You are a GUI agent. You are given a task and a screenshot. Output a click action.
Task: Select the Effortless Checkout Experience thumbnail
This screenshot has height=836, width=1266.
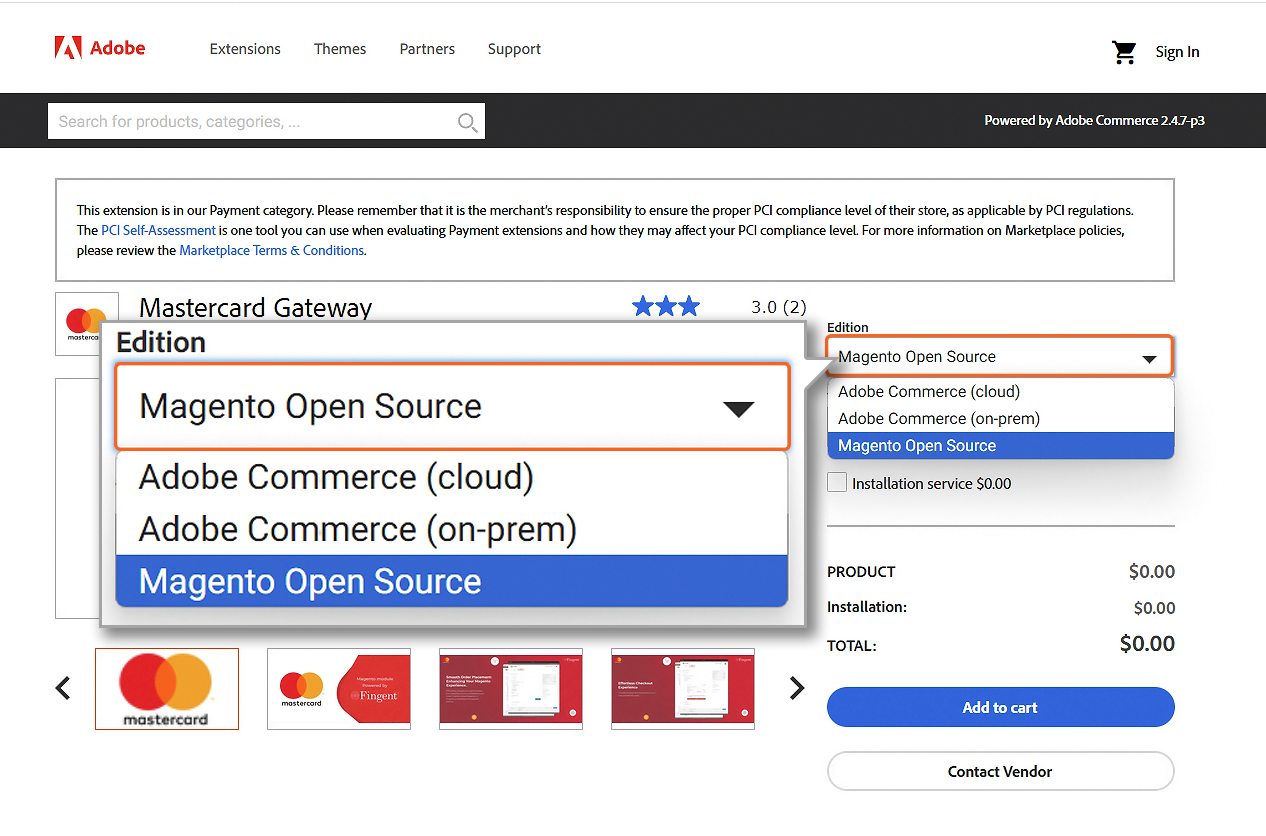683,689
